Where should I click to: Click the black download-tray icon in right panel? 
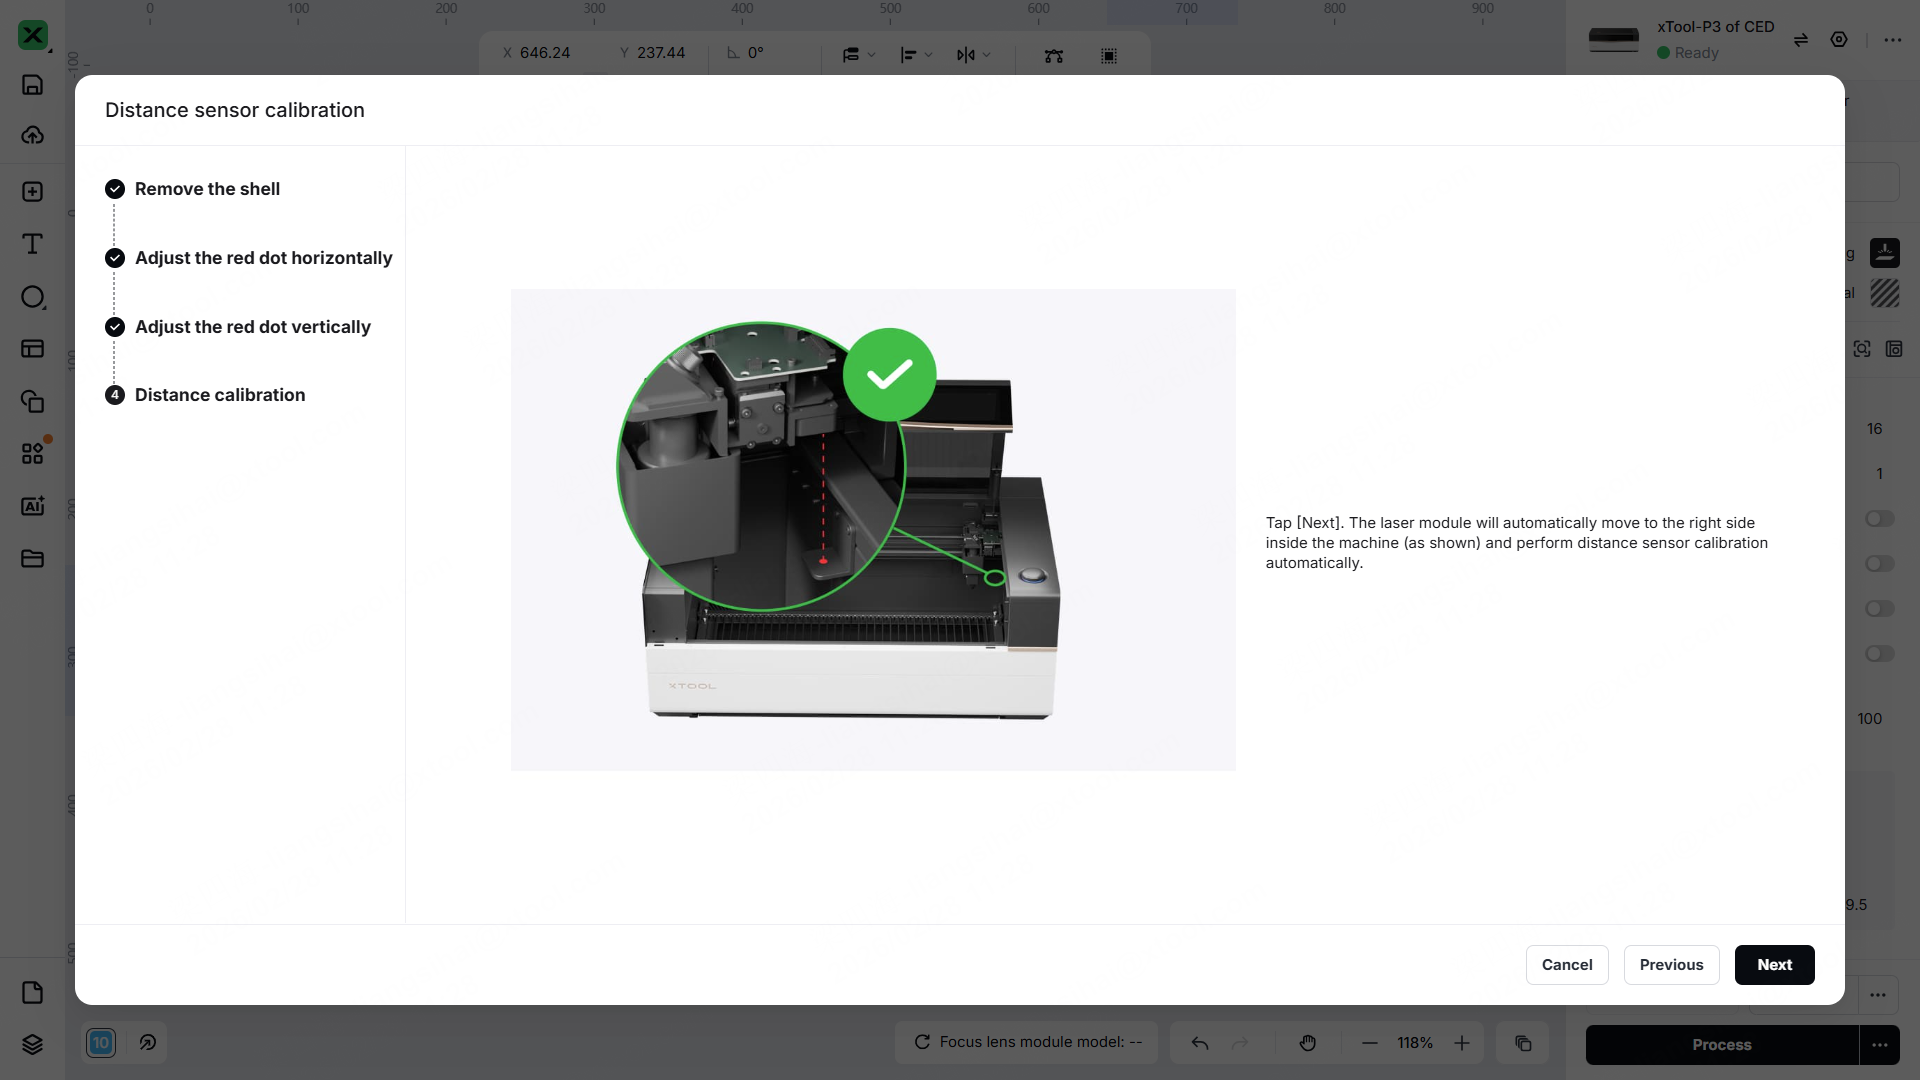click(x=1885, y=253)
